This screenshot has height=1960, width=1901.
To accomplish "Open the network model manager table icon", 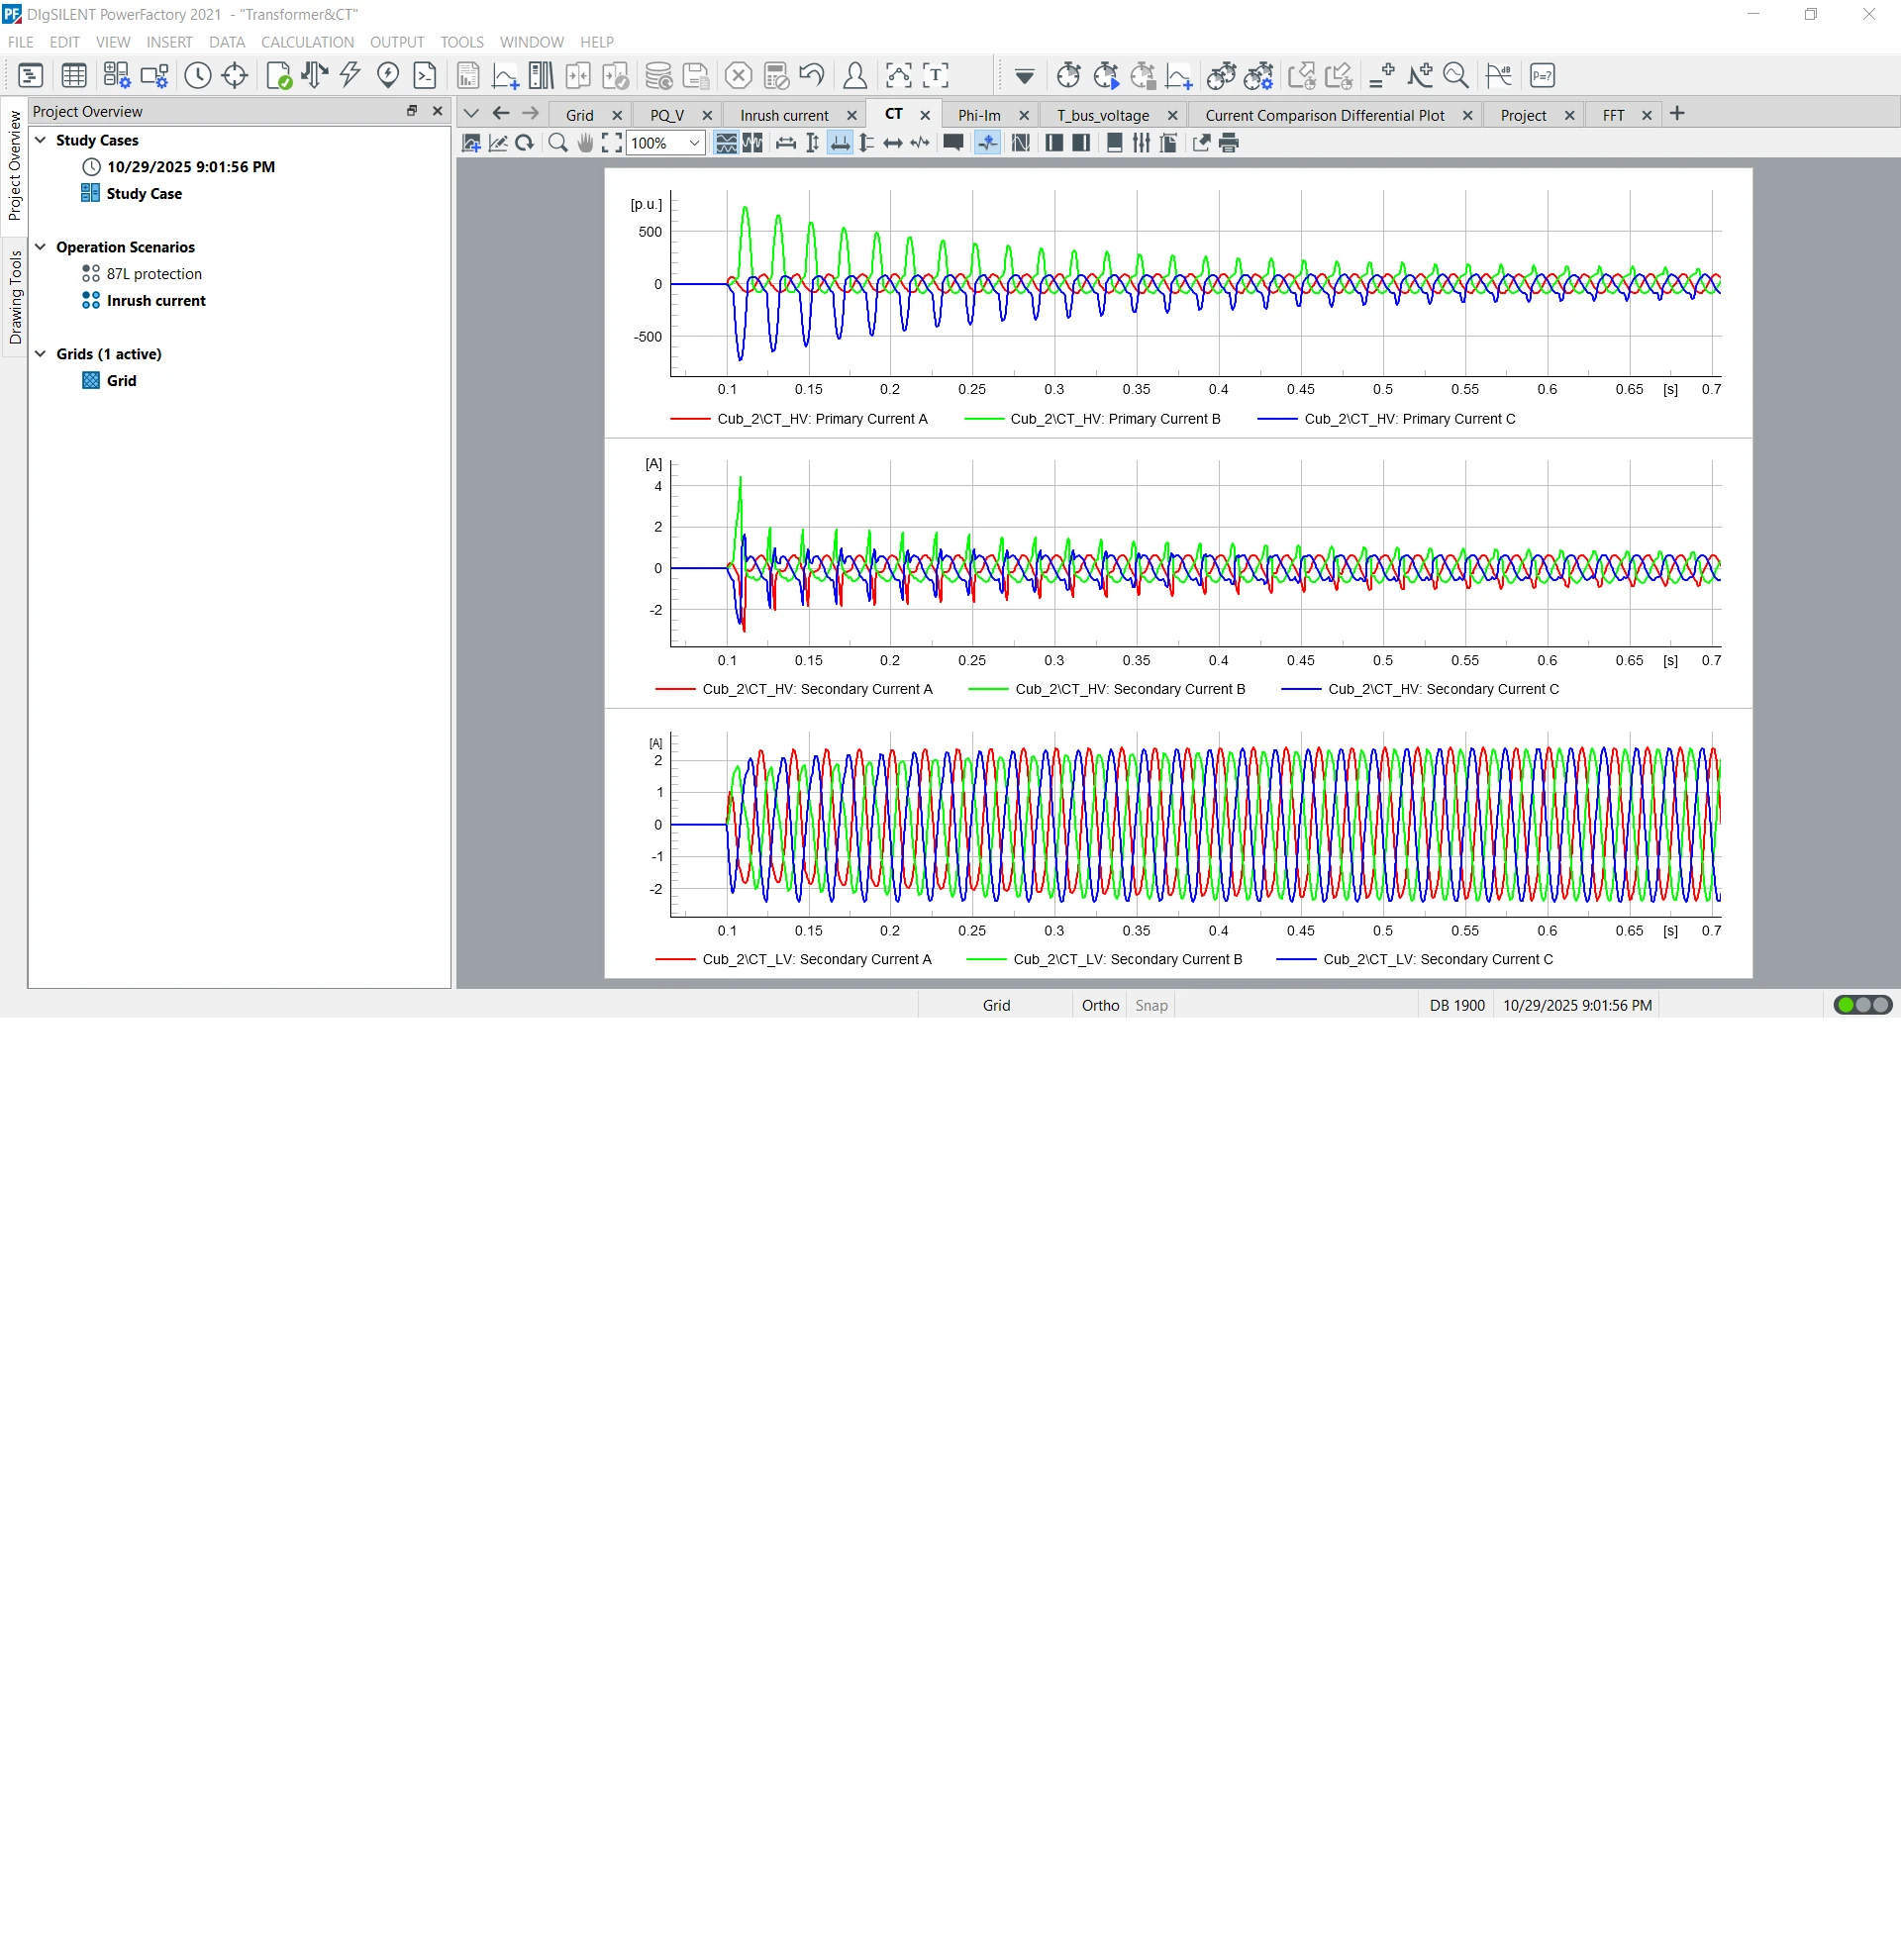I will coord(74,75).
